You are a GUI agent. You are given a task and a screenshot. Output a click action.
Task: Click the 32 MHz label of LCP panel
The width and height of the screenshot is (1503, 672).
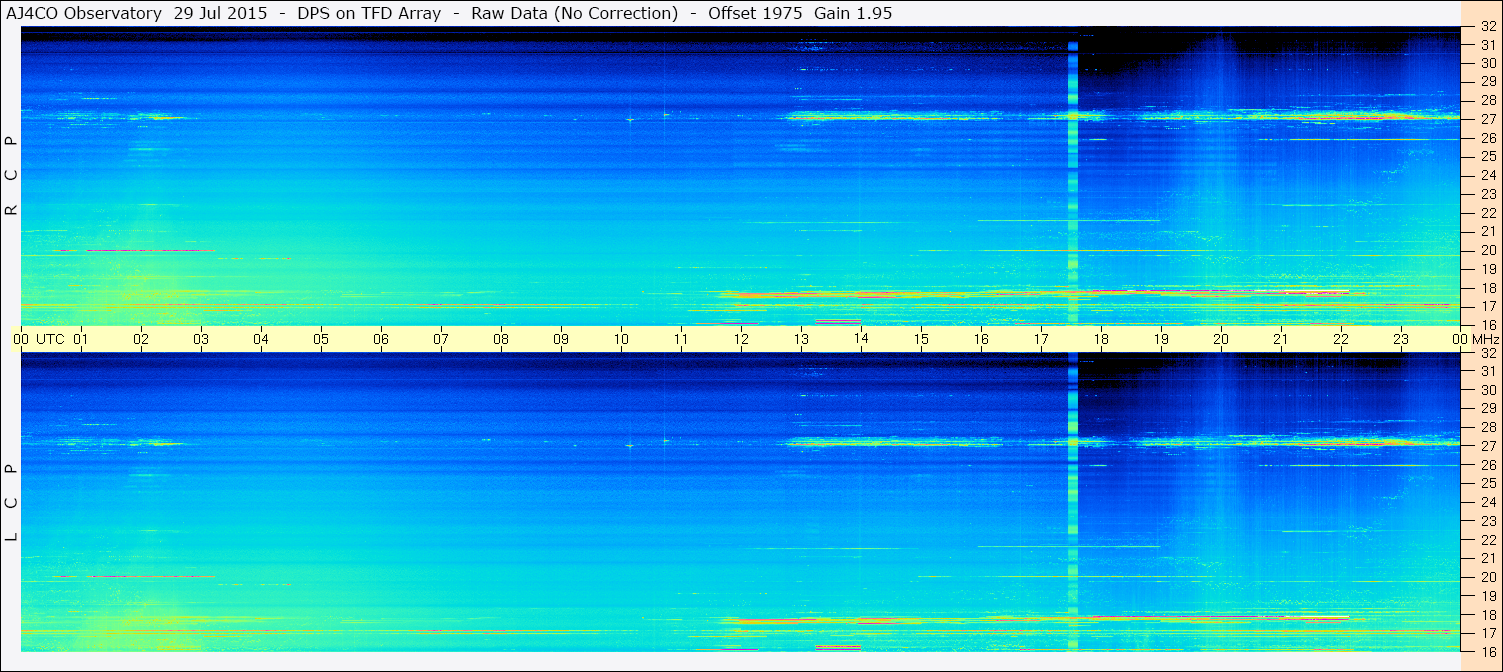(1487, 353)
